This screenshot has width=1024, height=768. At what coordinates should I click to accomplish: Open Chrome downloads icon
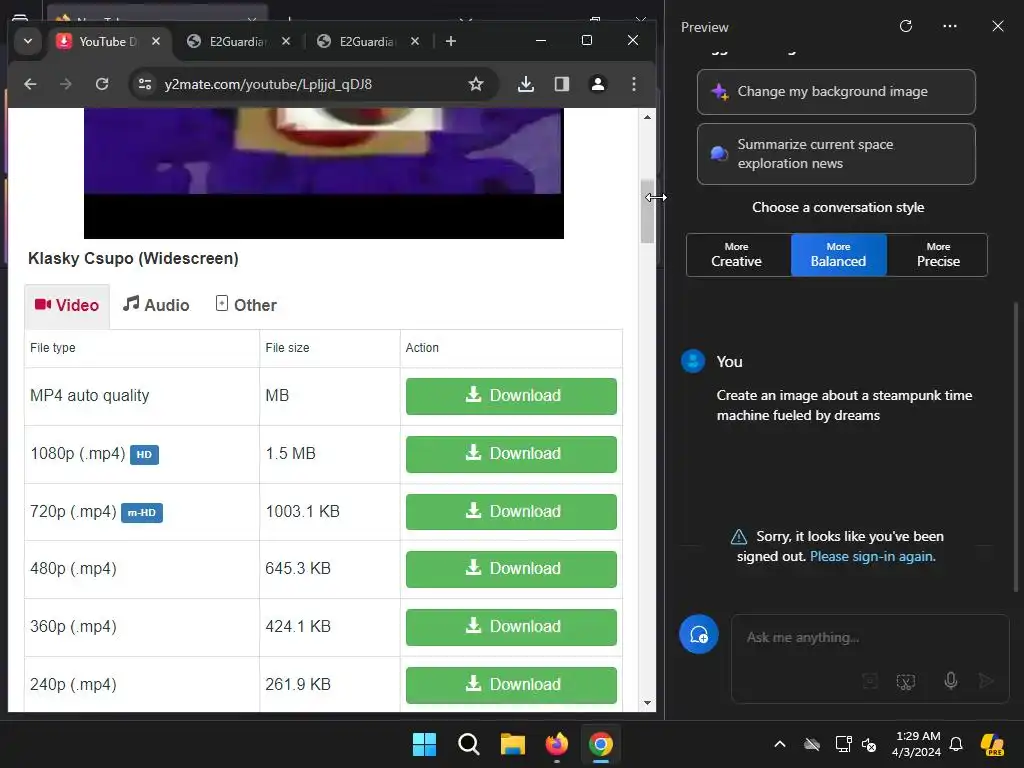click(x=526, y=84)
